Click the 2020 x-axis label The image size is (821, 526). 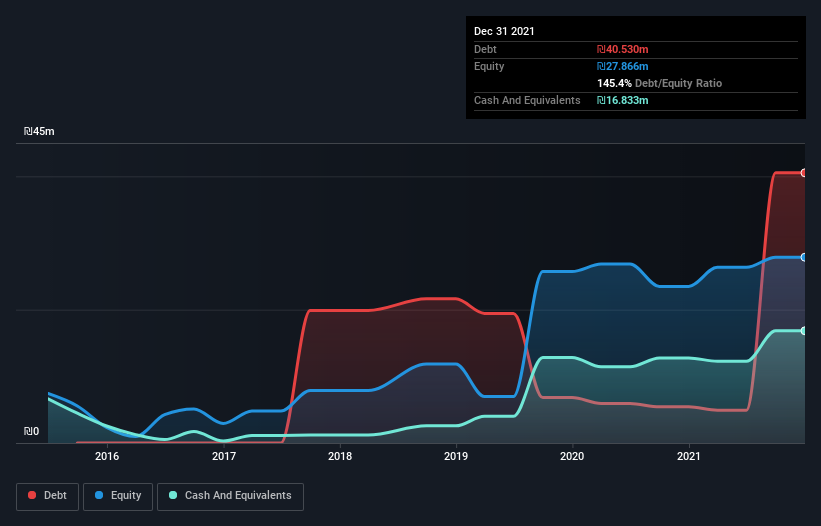tap(572, 456)
